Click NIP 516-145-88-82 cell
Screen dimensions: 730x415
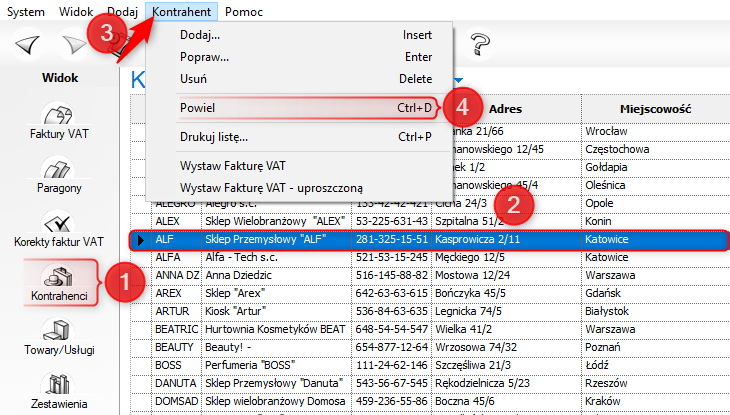pyautogui.click(x=392, y=275)
